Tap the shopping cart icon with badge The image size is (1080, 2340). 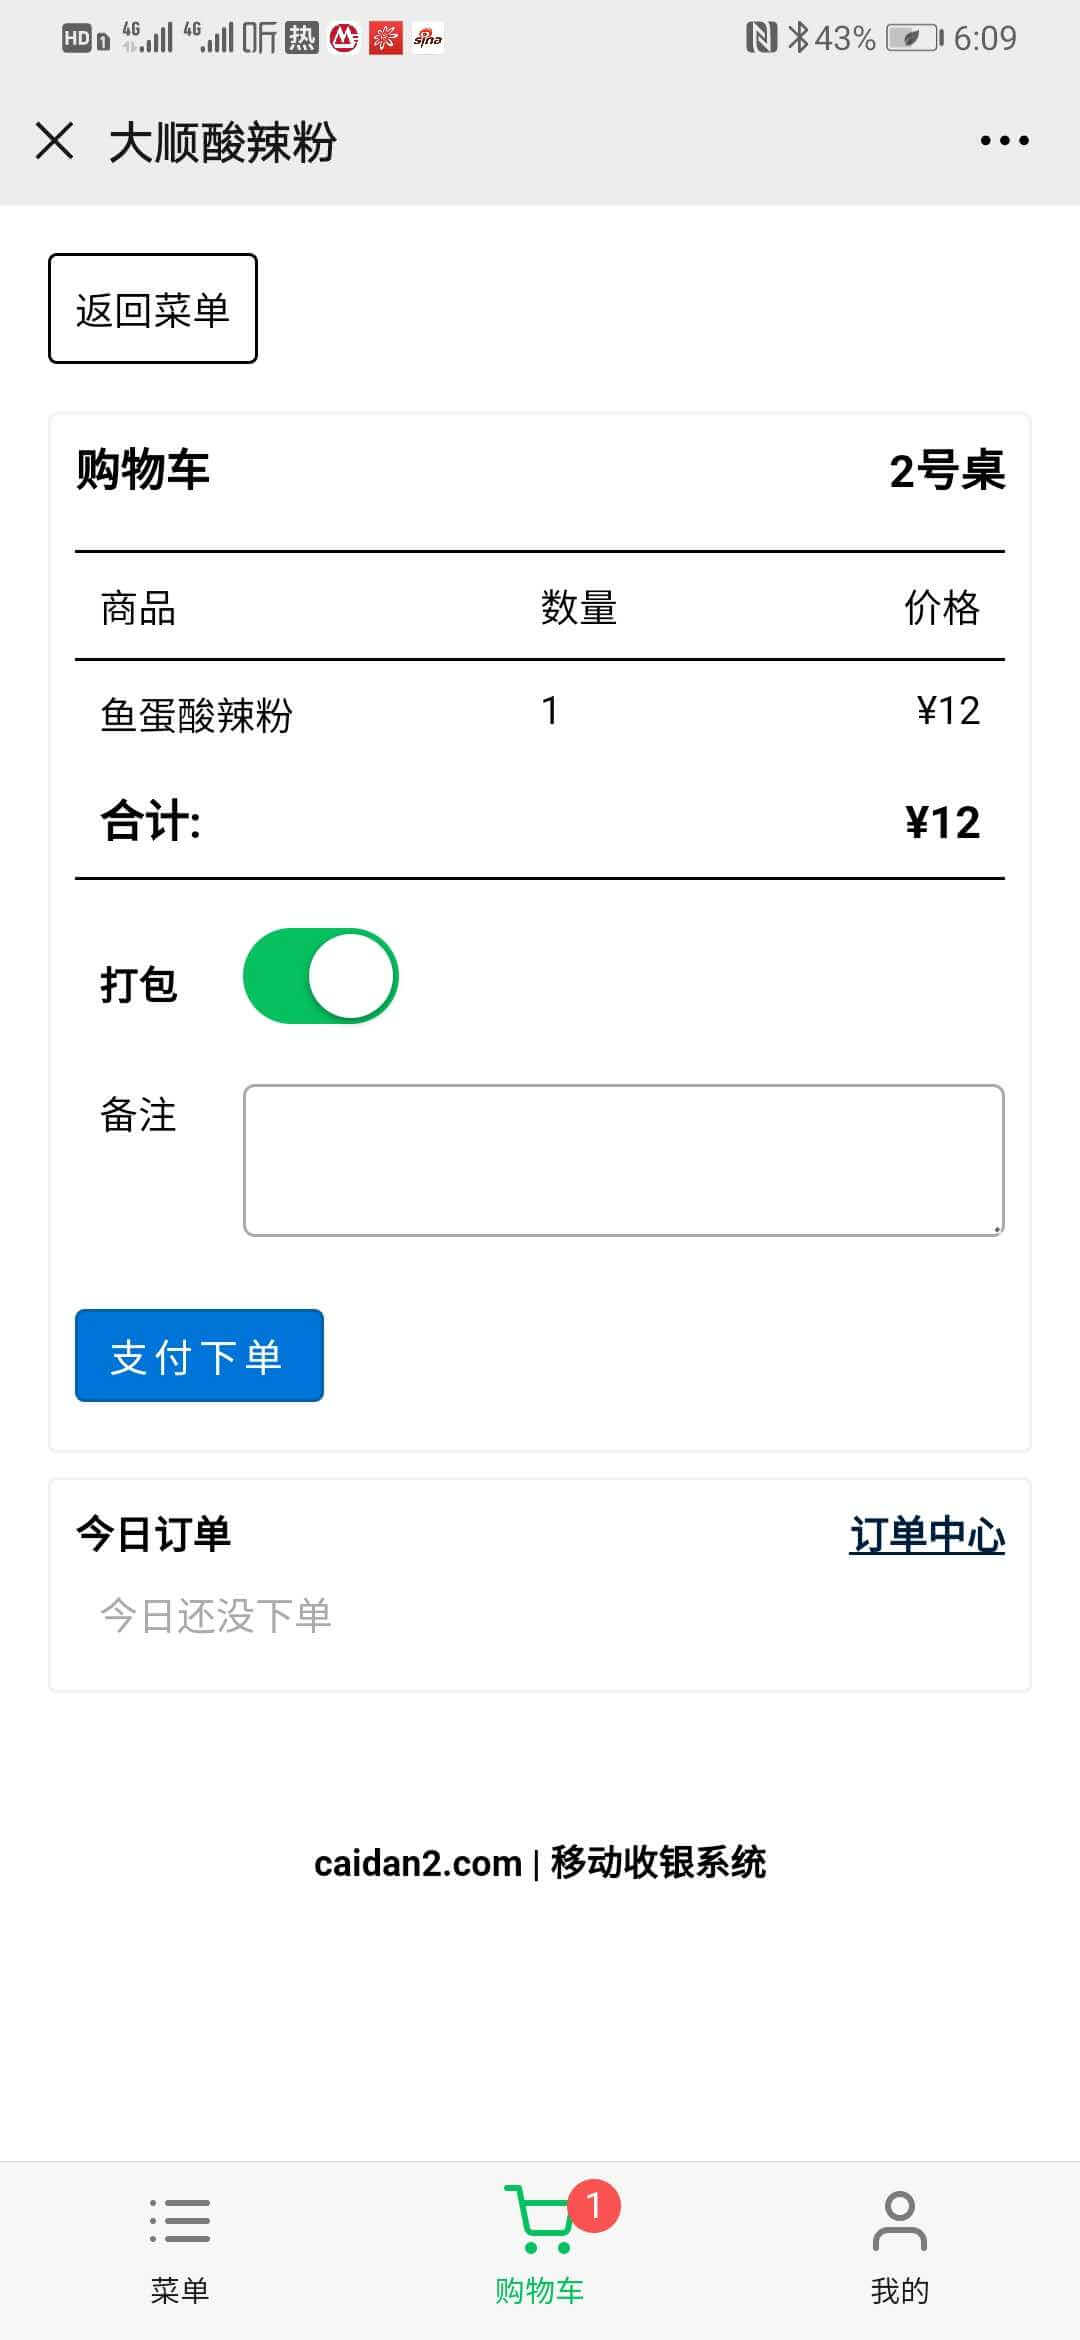[x=540, y=2220]
